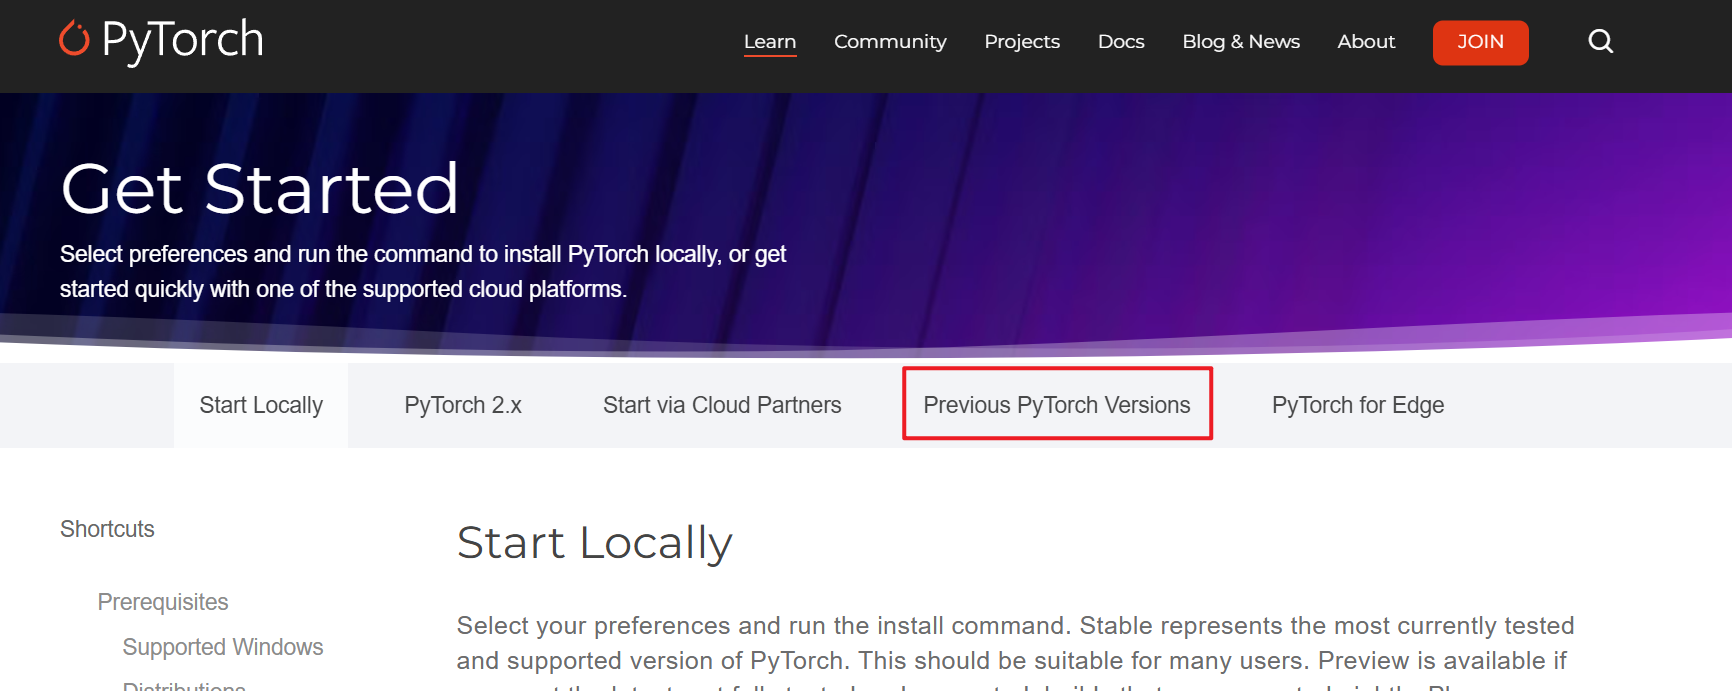Viewport: 1732px width, 691px height.
Task: Open the Learn menu
Action: [x=770, y=42]
